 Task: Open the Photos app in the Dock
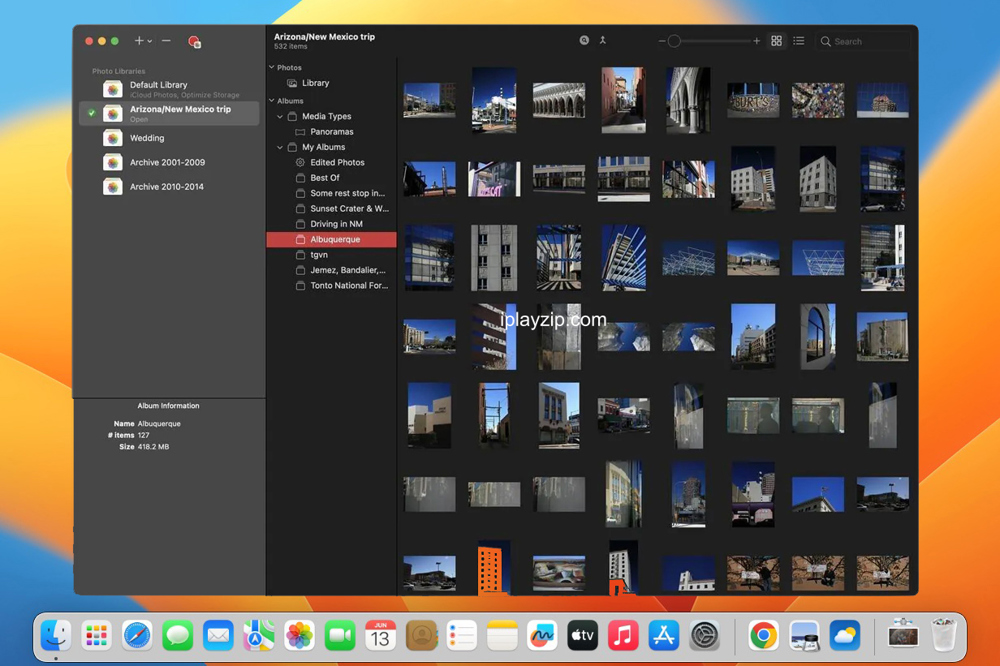click(x=299, y=635)
